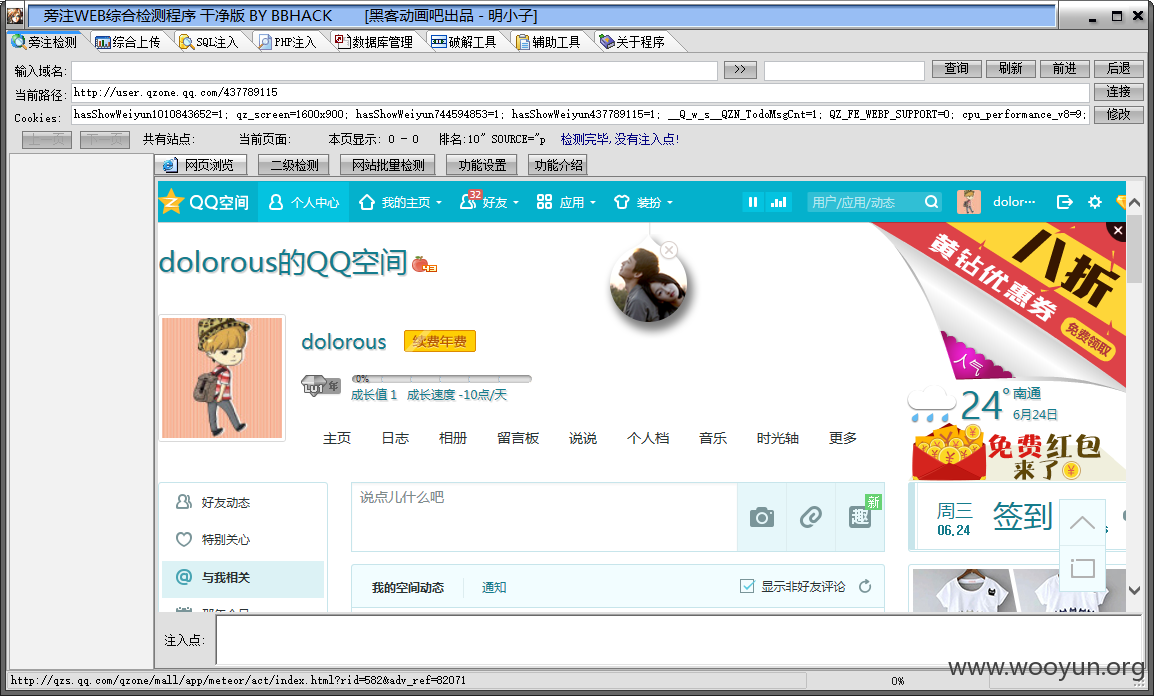Click the 后退 button
The width and height of the screenshot is (1154, 696).
click(1119, 68)
